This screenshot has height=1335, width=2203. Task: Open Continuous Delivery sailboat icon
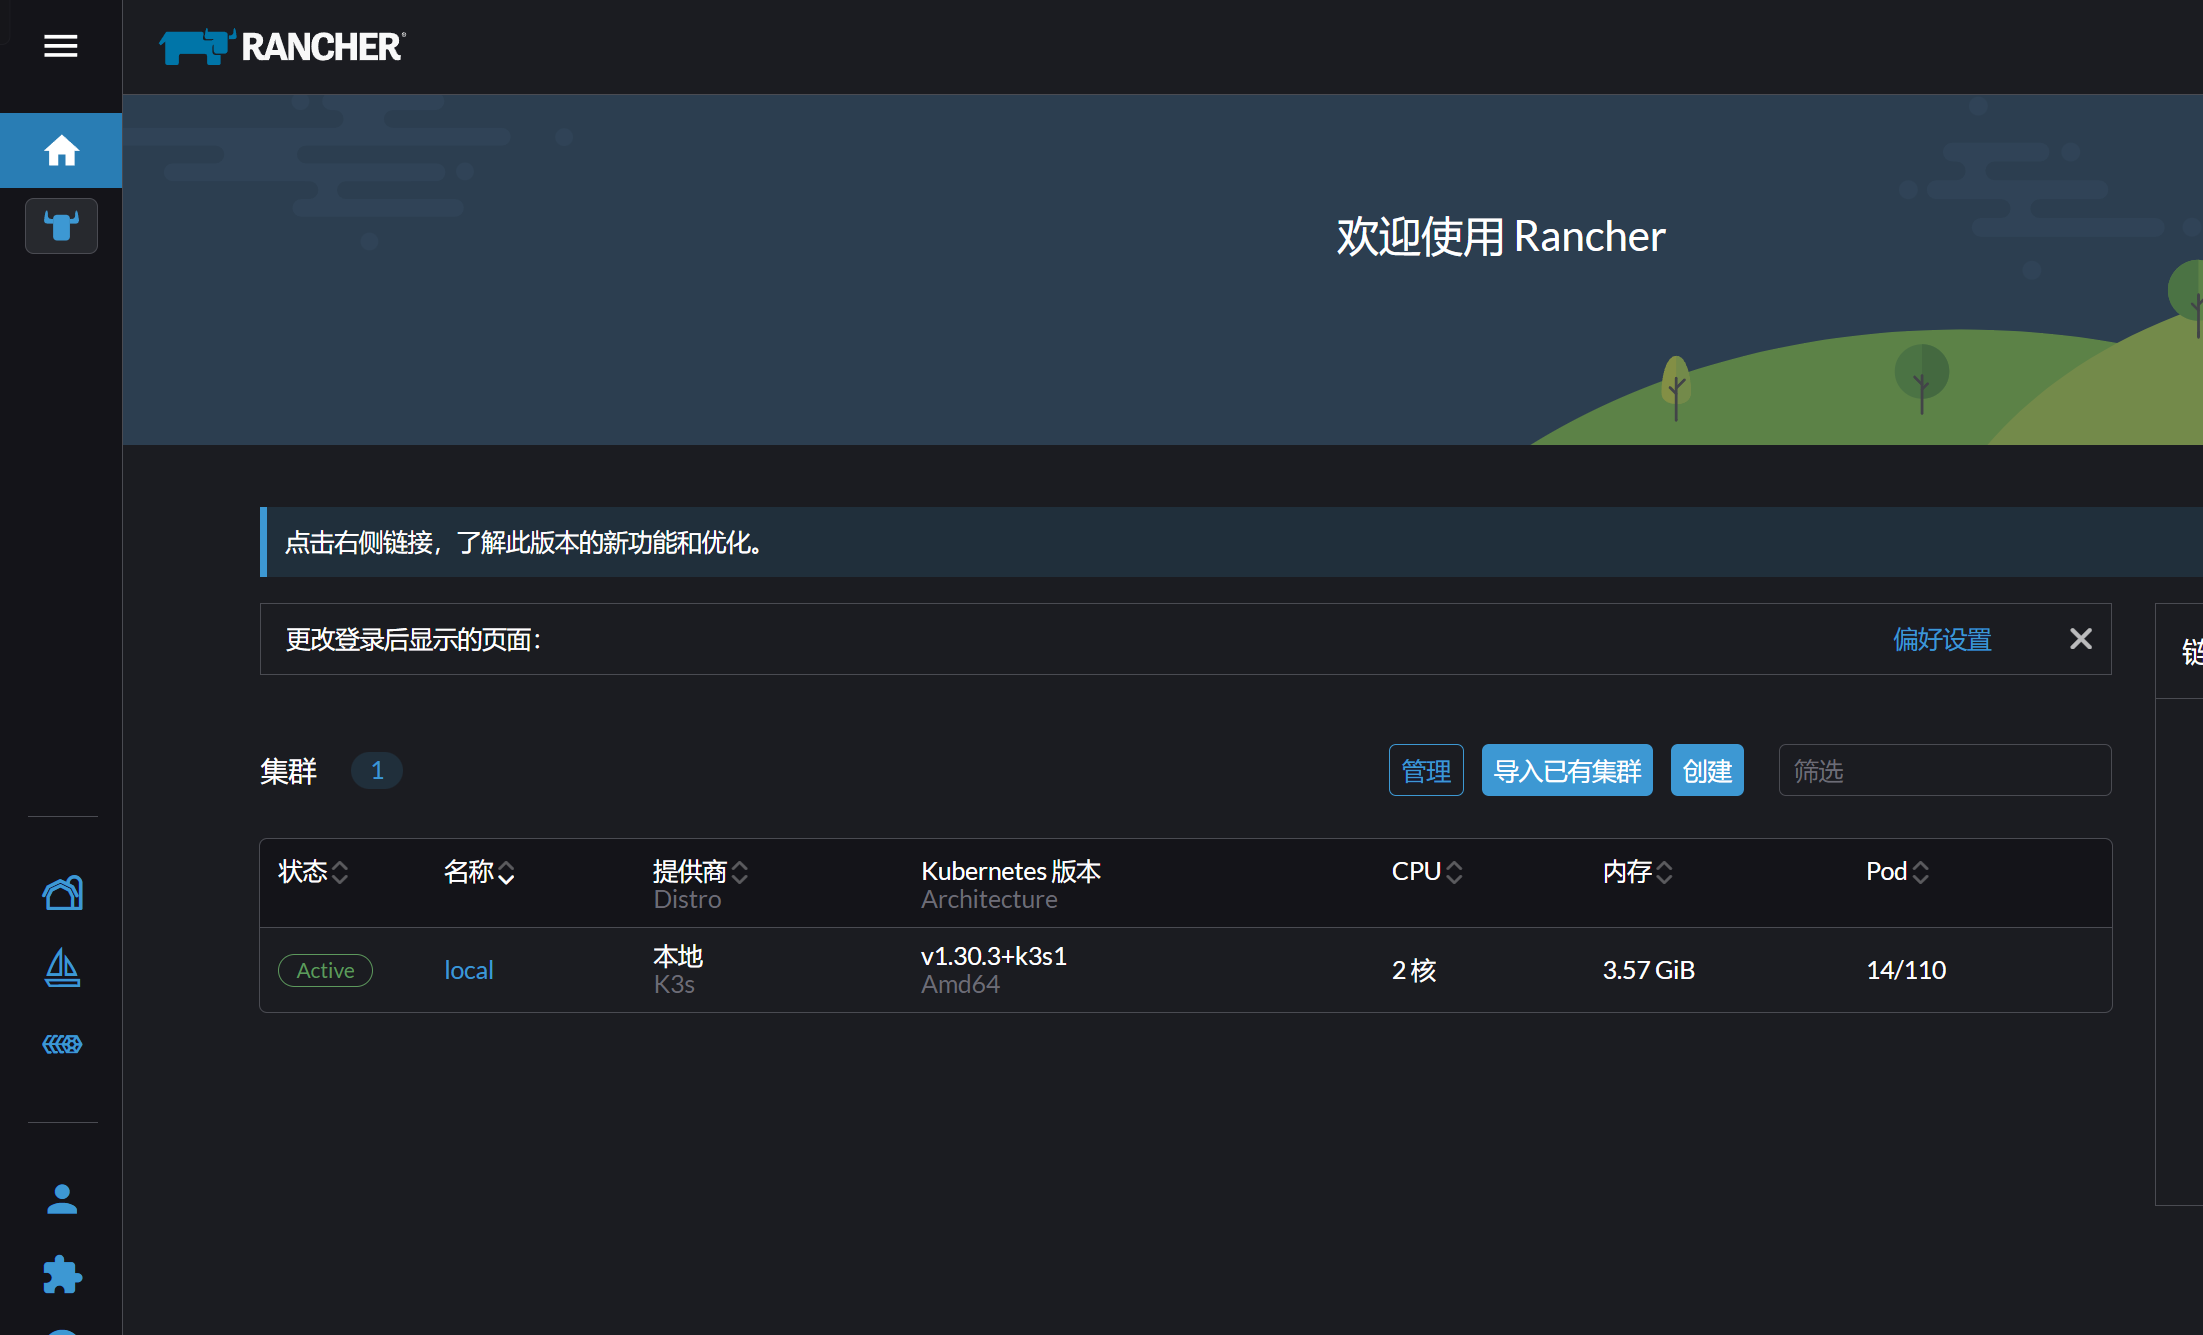click(62, 968)
